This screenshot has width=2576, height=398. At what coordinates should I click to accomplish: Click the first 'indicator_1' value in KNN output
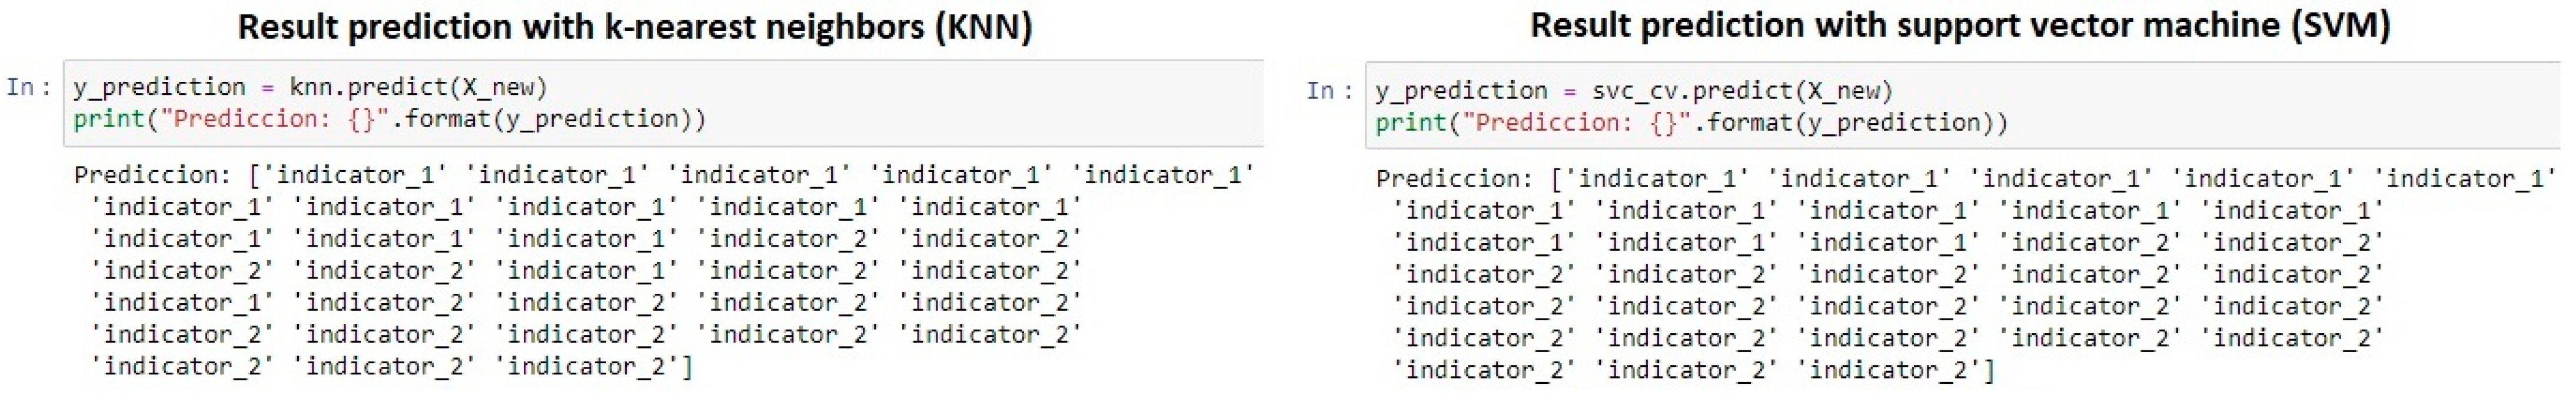click(354, 176)
